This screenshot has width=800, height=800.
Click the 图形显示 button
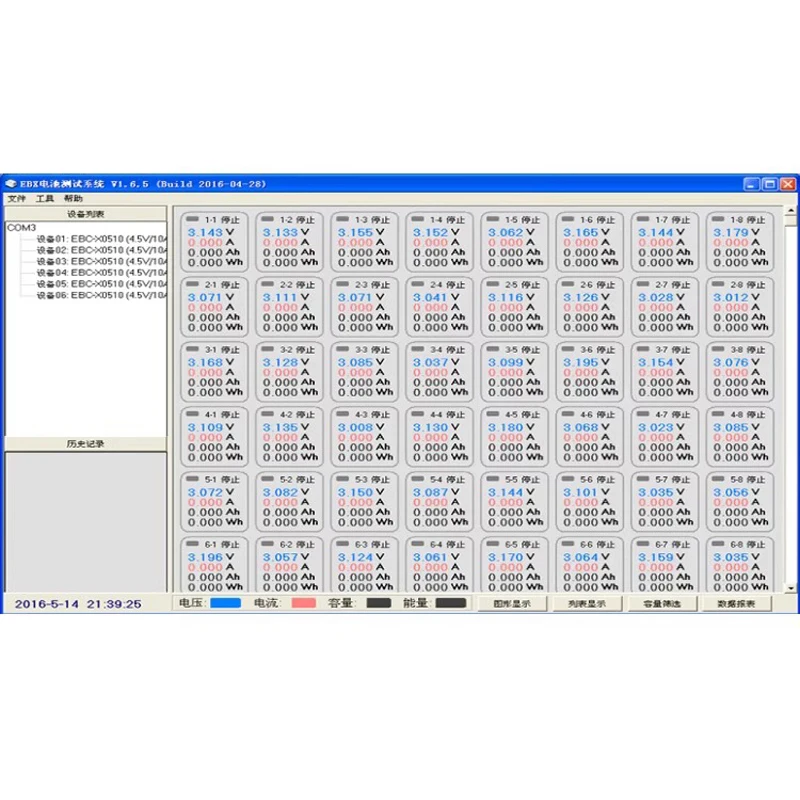[x=512, y=604]
